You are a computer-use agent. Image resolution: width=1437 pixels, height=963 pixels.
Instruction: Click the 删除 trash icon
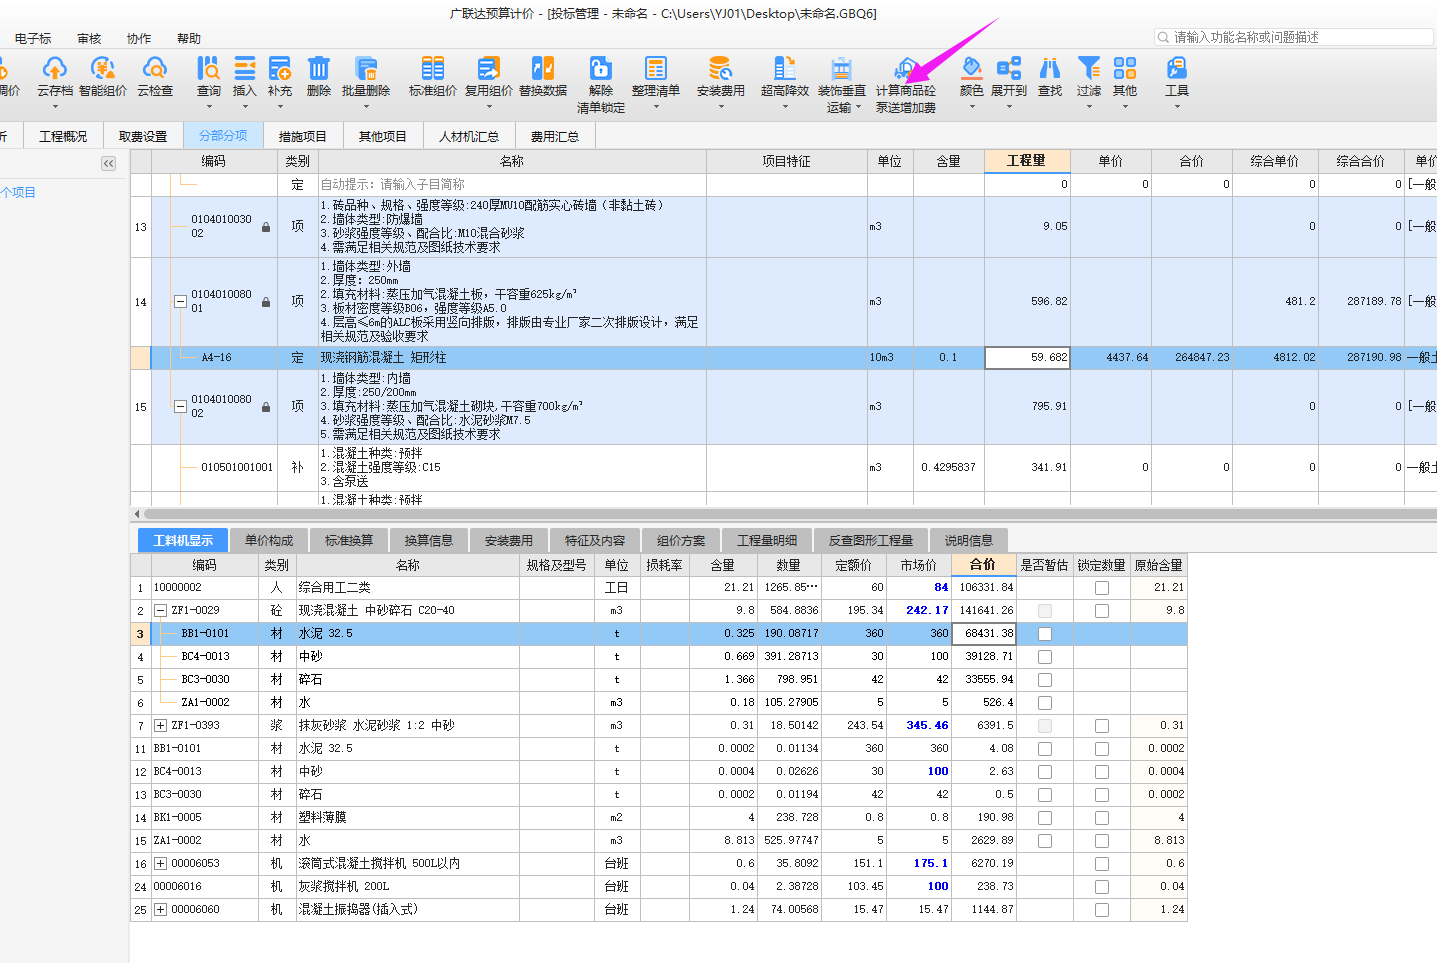click(319, 68)
